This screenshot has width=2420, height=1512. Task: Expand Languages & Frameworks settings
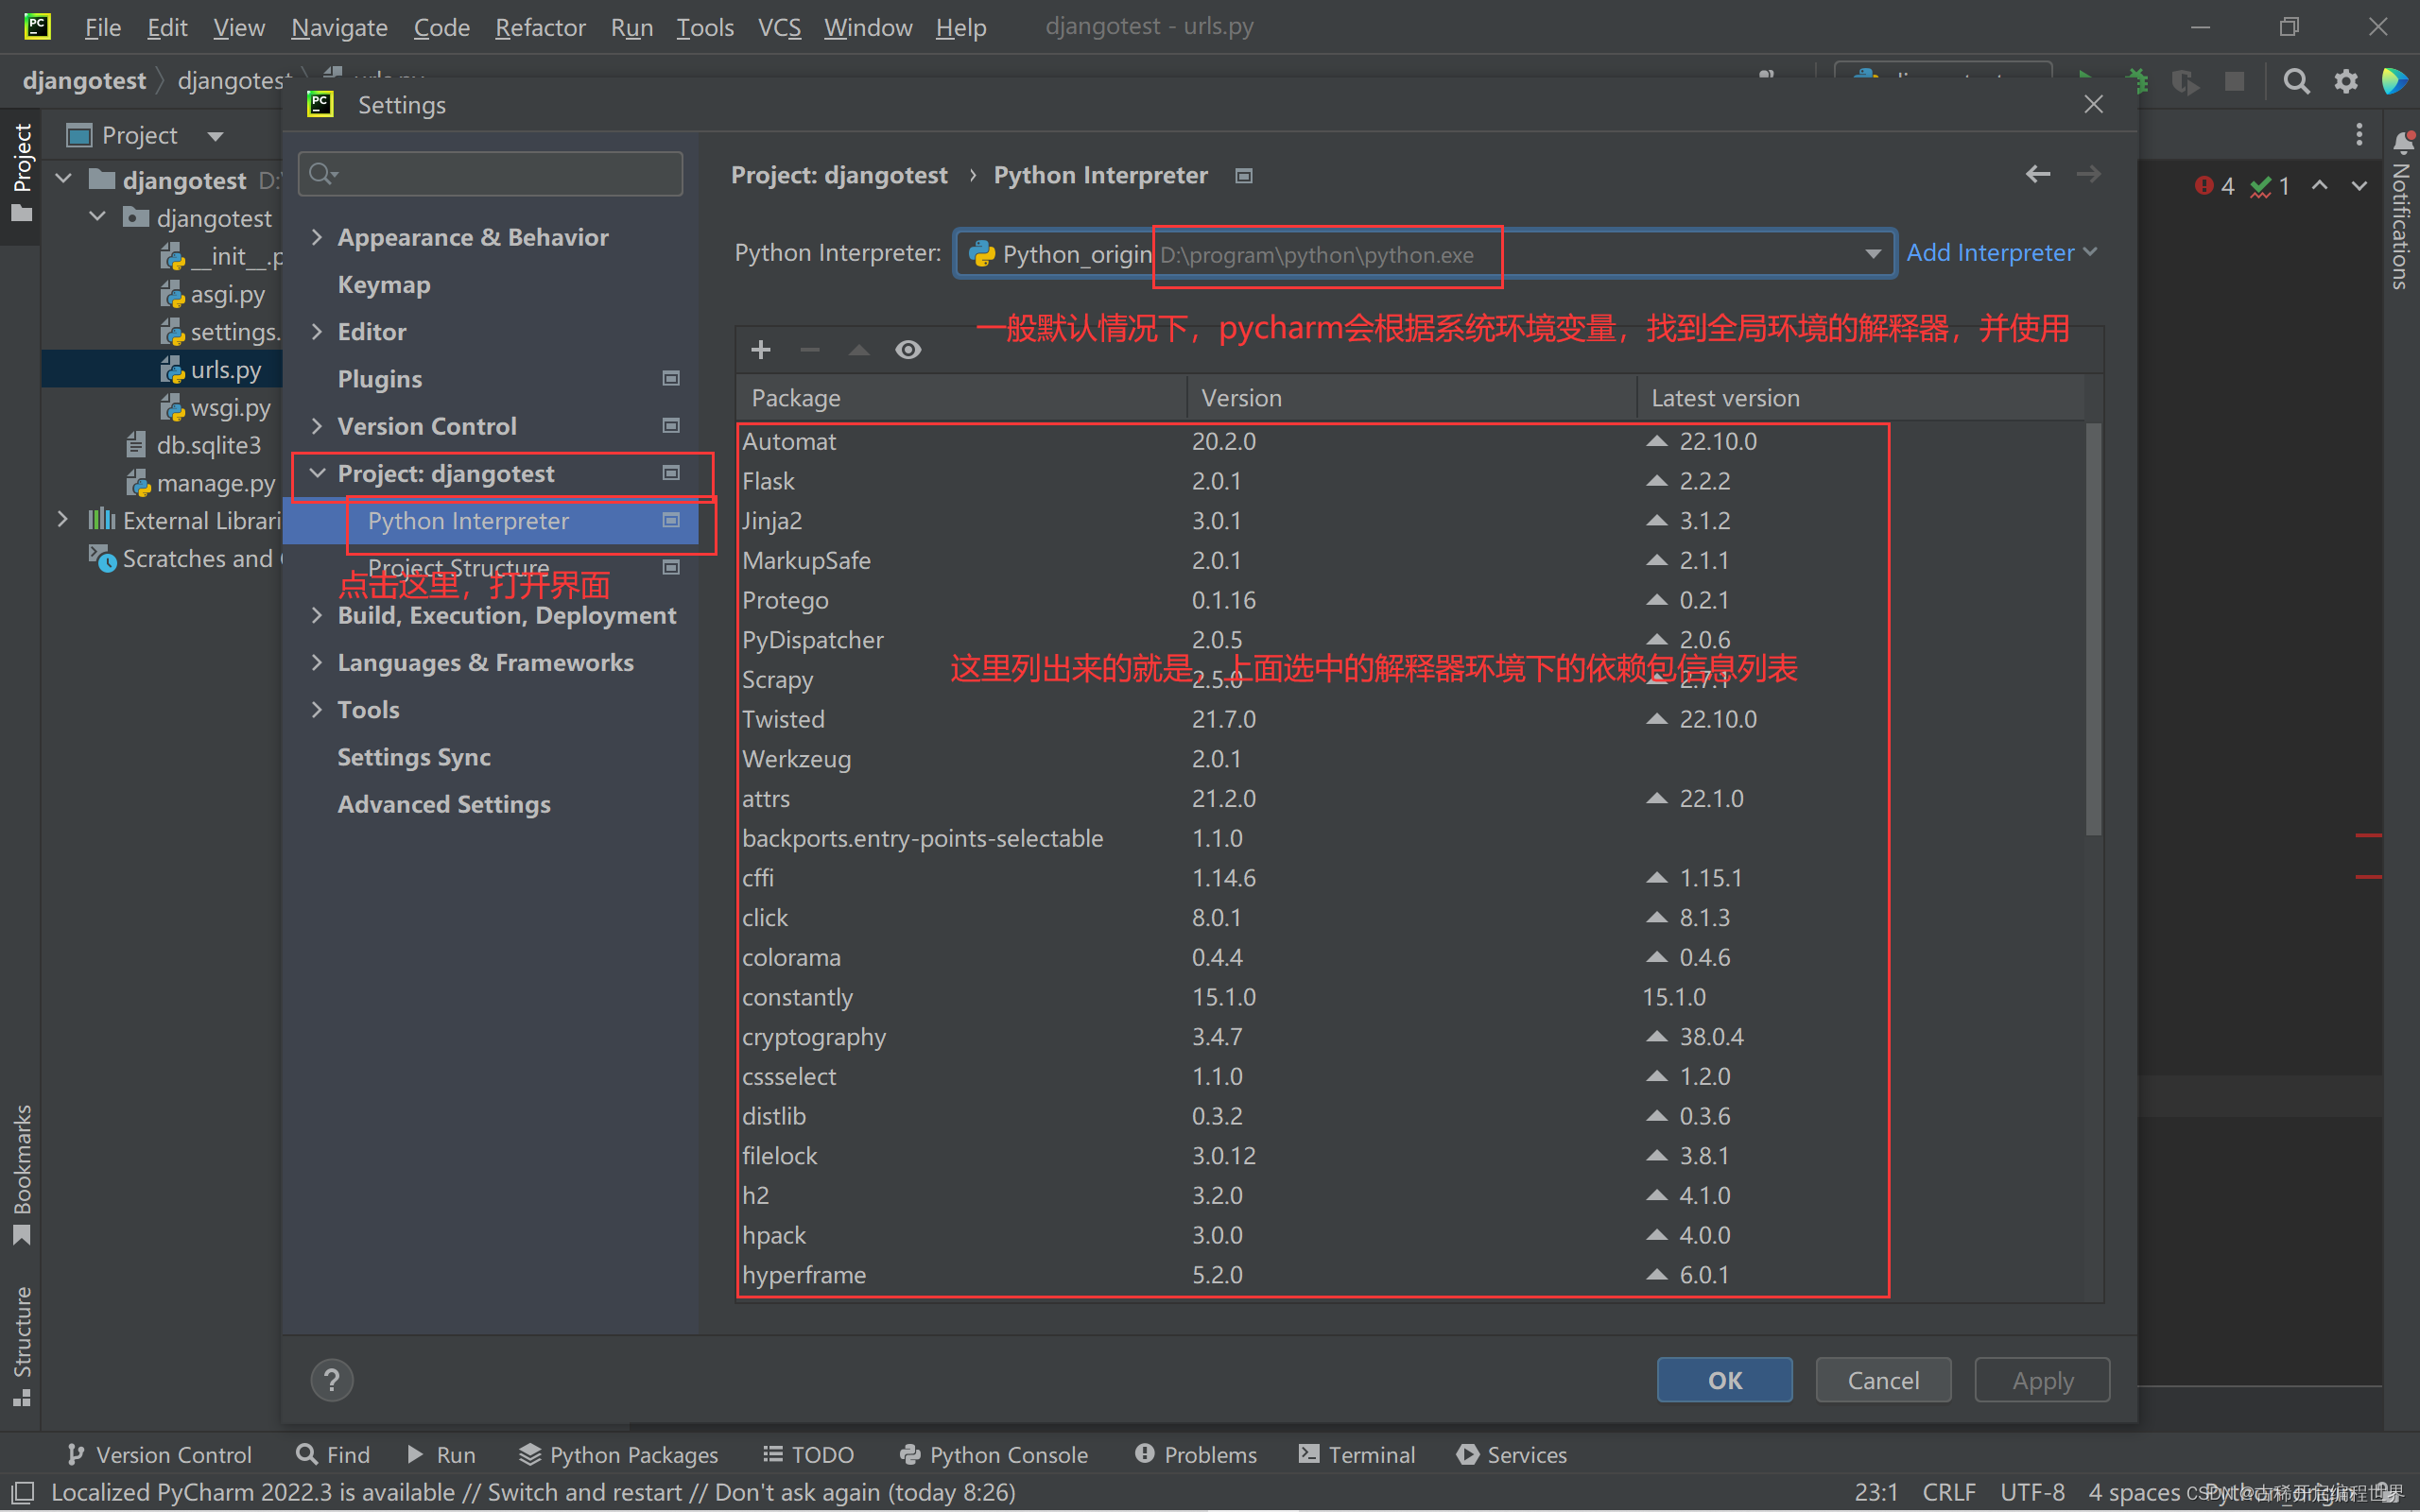pos(317,662)
